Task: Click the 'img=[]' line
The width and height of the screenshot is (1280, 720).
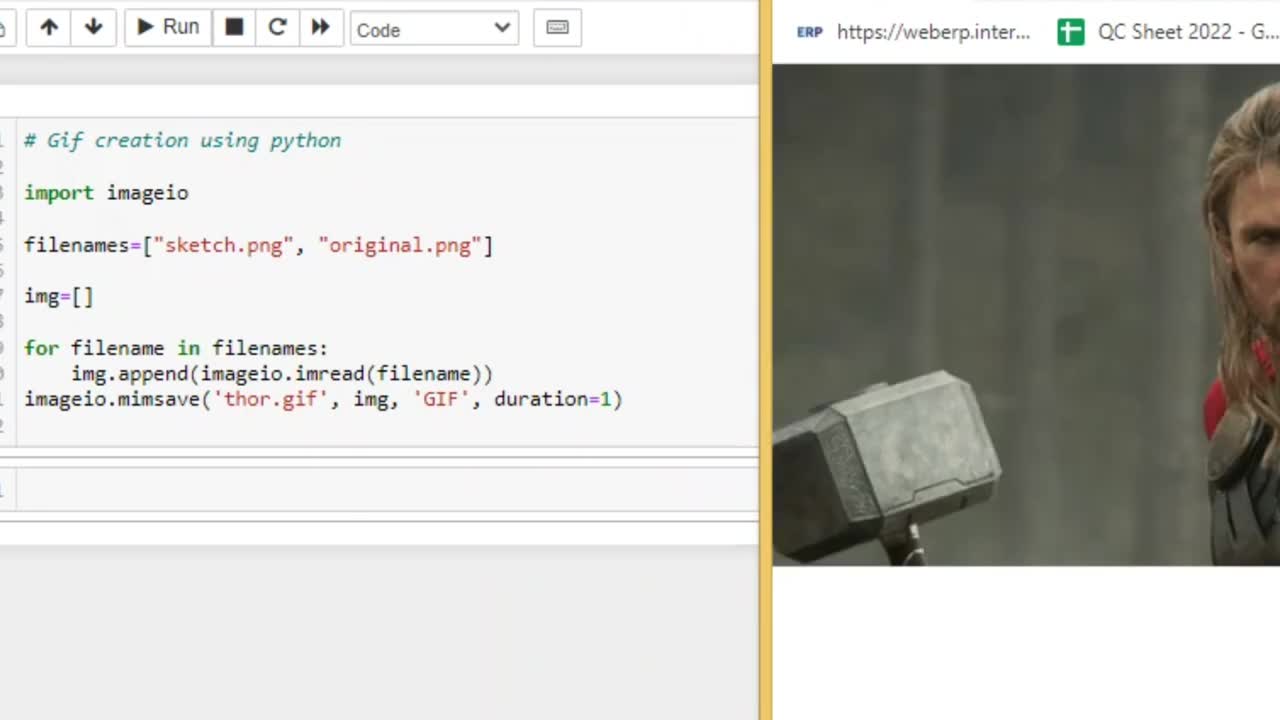Action: 58,296
